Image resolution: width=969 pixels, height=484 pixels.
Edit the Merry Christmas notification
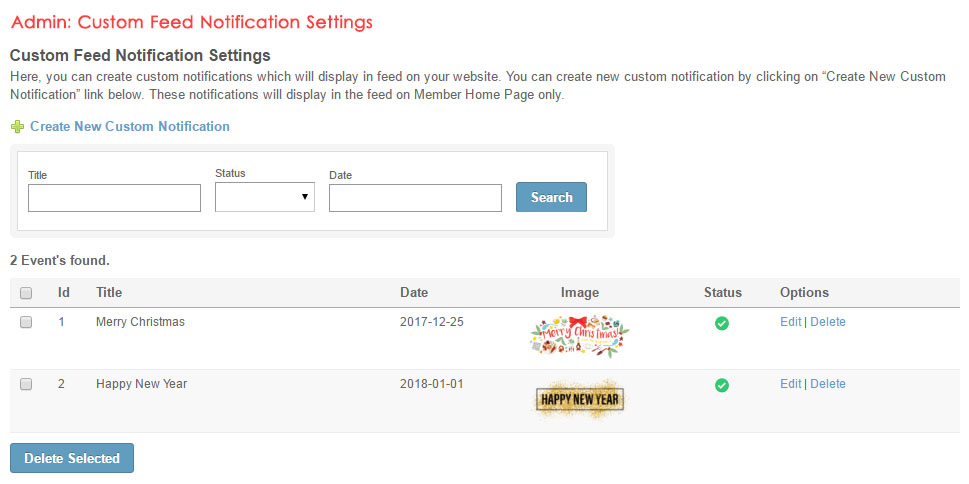(790, 322)
